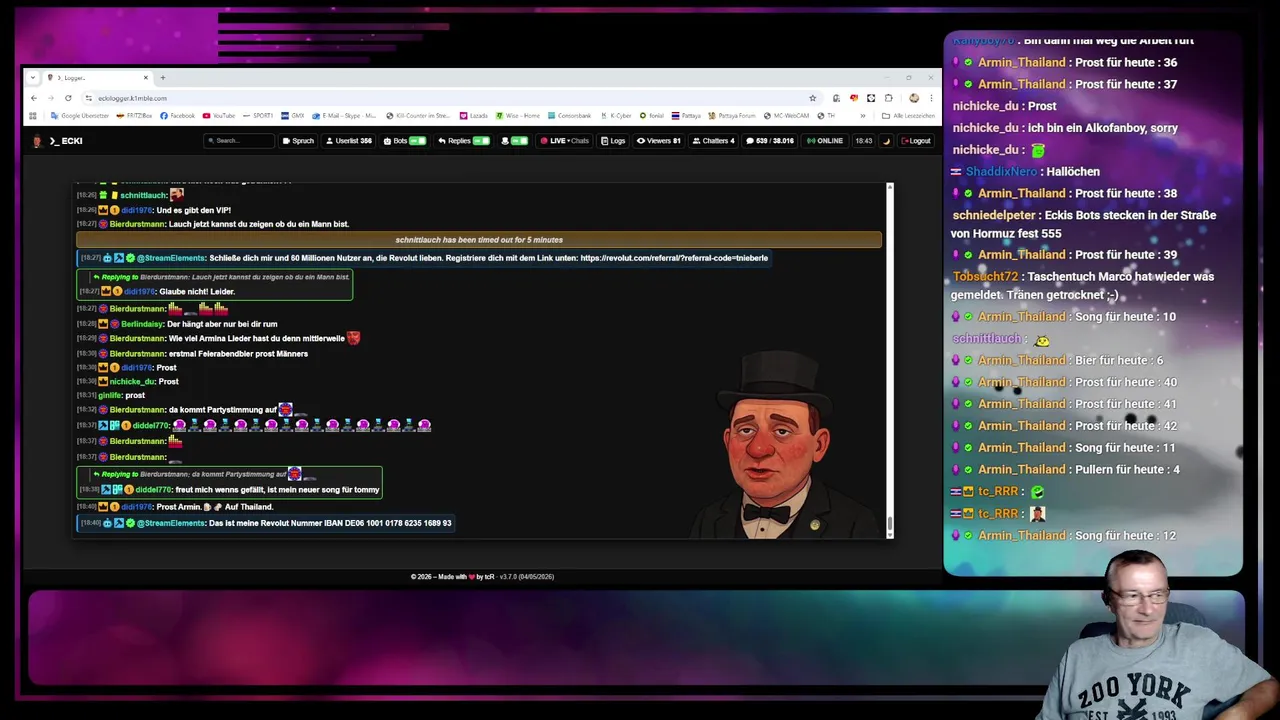Click the robot bot badge on the 18:40 StreamElements message
The image size is (1280, 720).
click(x=107, y=523)
